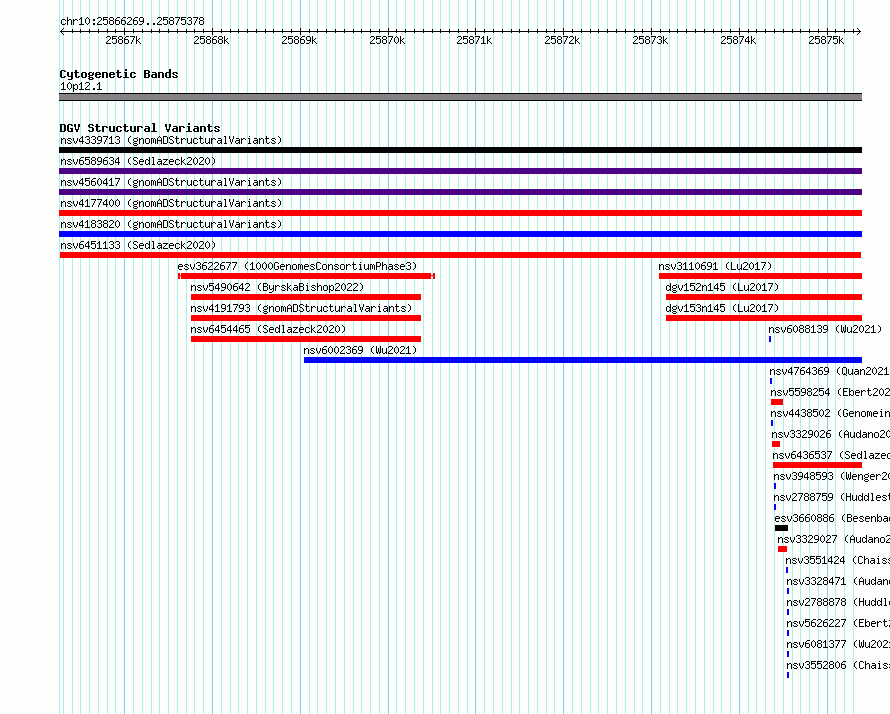Screen dimensions: 890x714
Task: Click nsv5626227 variant label
Action: (x=838, y=623)
